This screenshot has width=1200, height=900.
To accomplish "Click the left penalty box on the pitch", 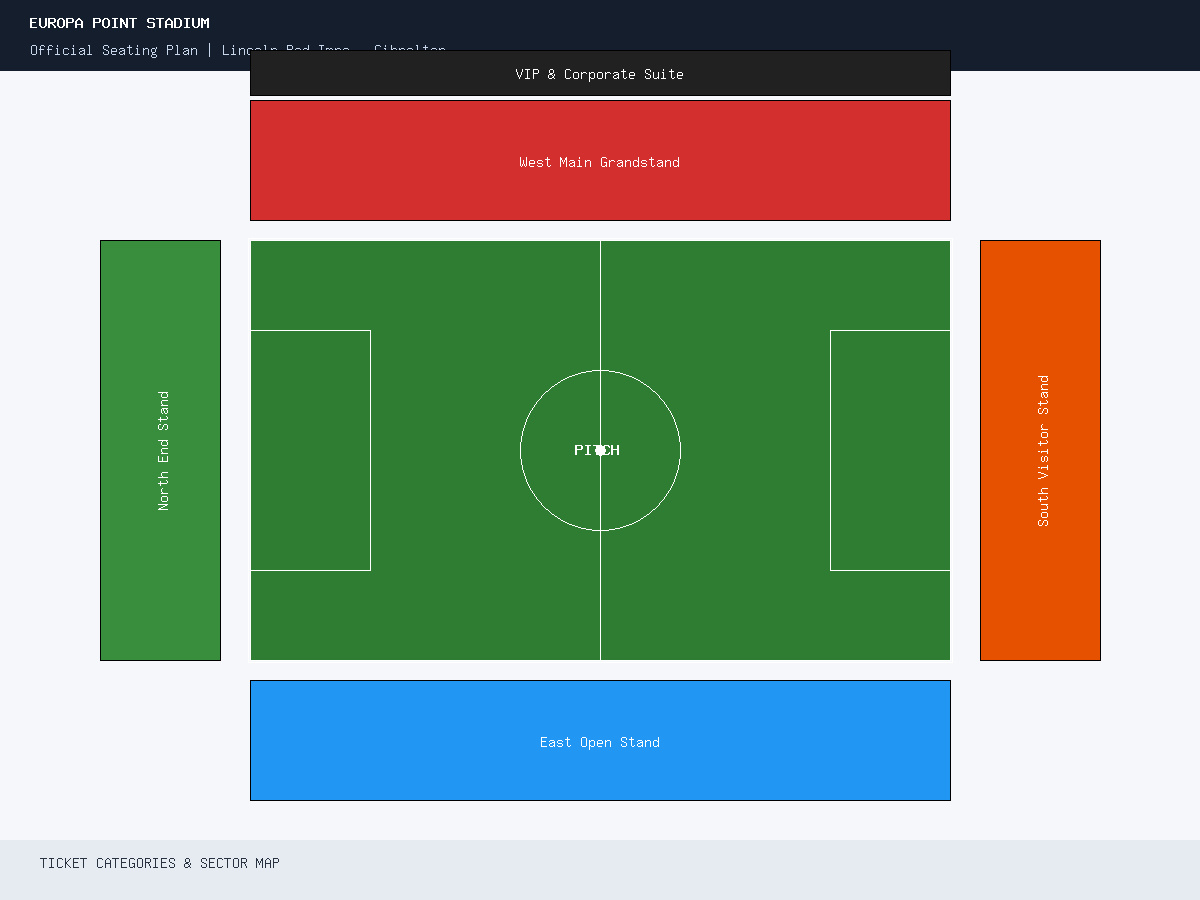I will (x=310, y=450).
